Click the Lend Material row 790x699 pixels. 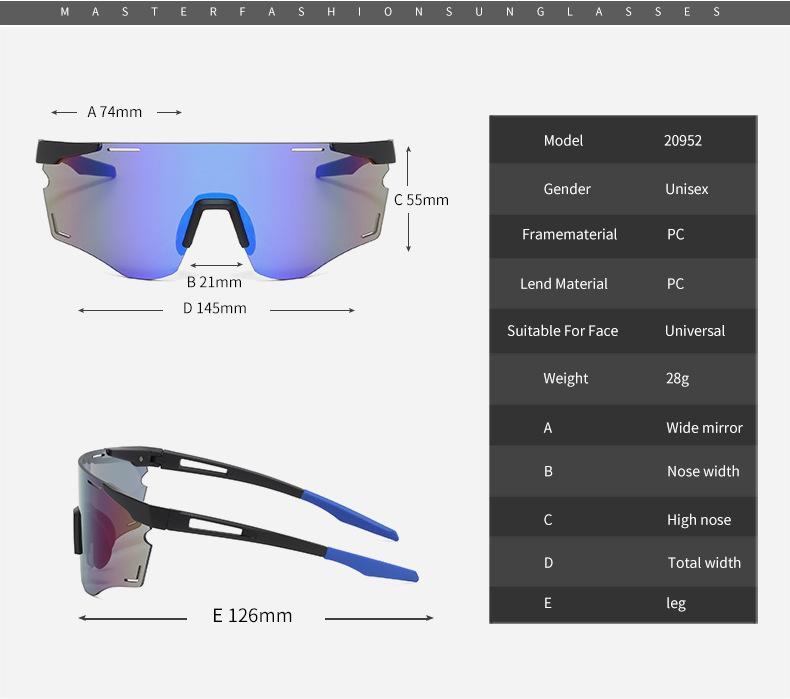pos(623,284)
